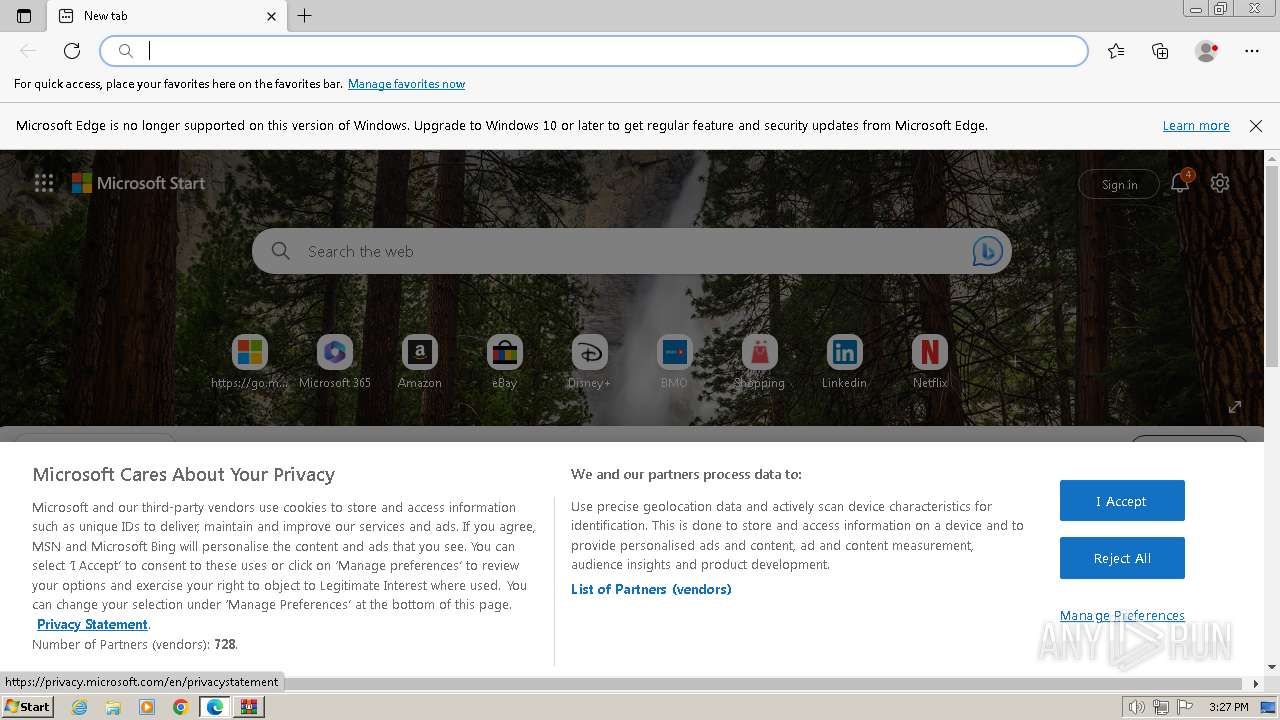Open the Netflix quick link

tap(930, 362)
